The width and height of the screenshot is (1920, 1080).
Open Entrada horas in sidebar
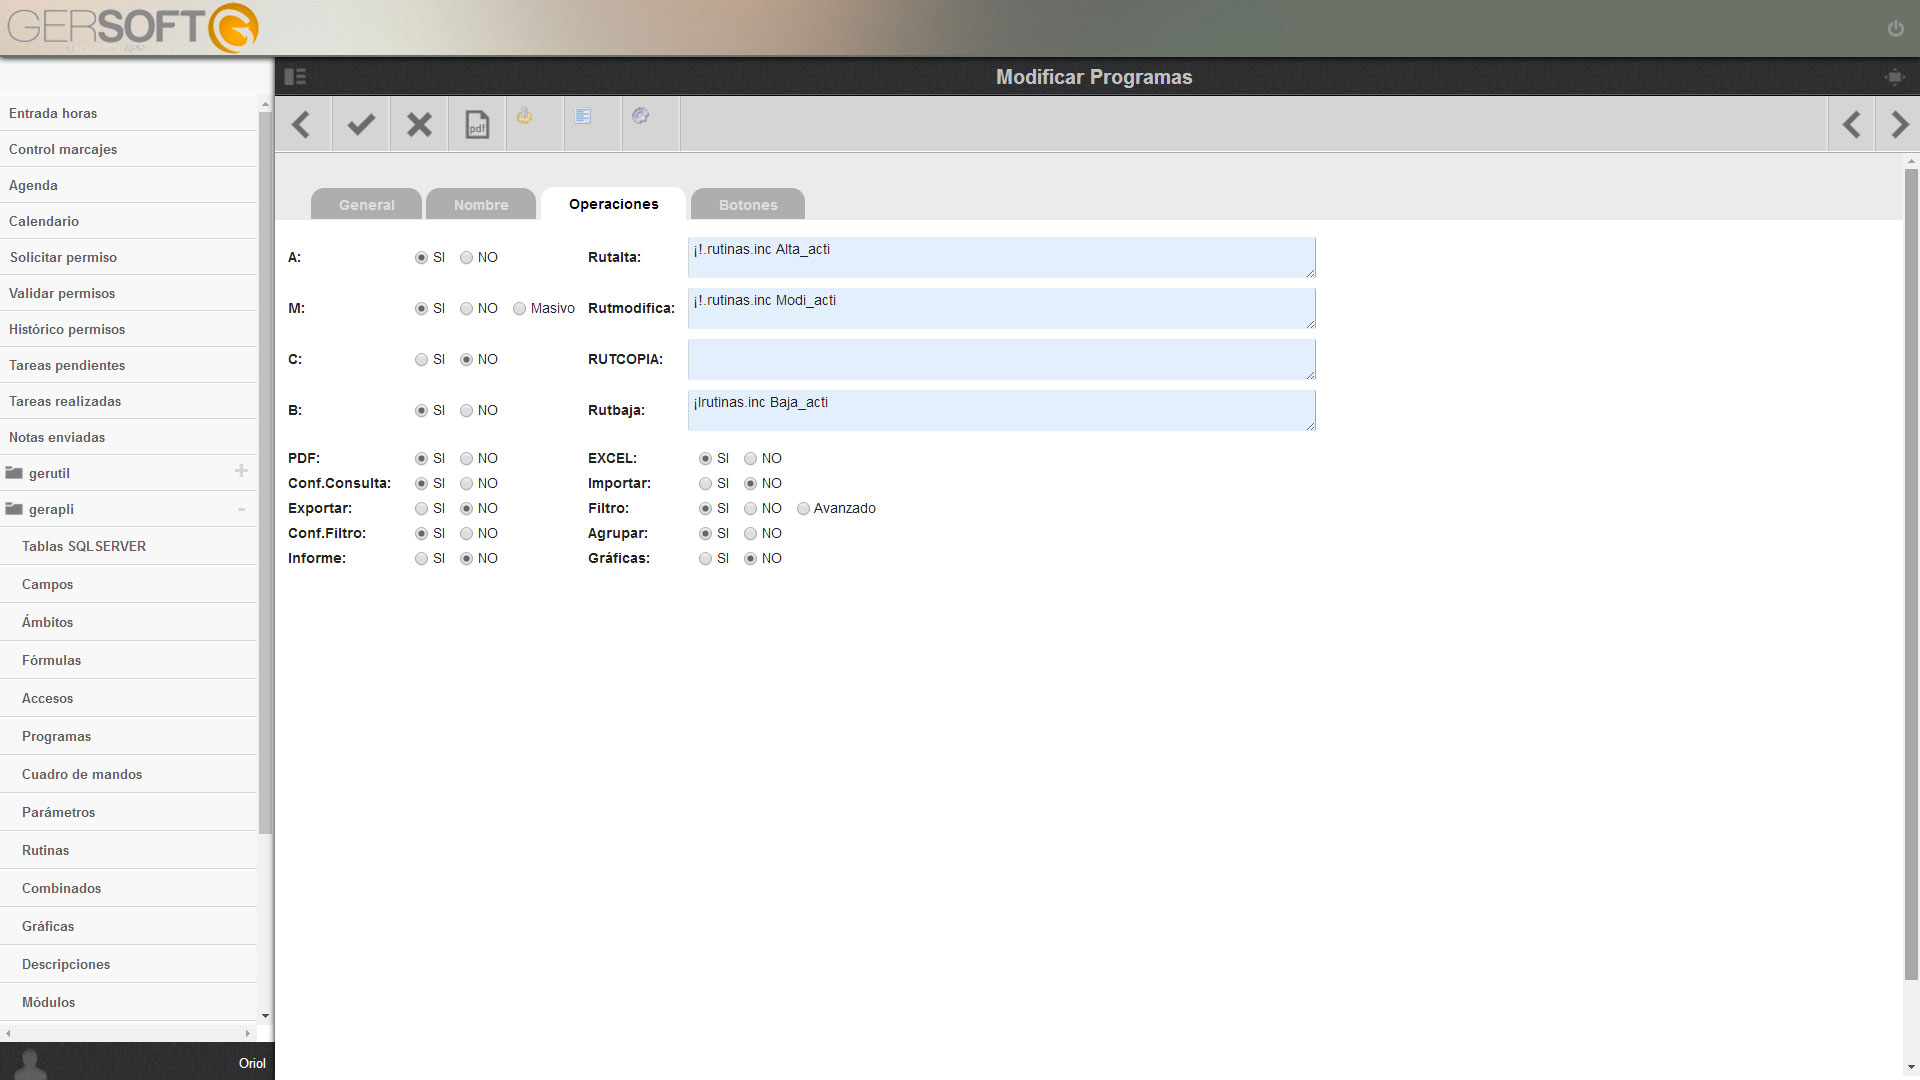129,113
